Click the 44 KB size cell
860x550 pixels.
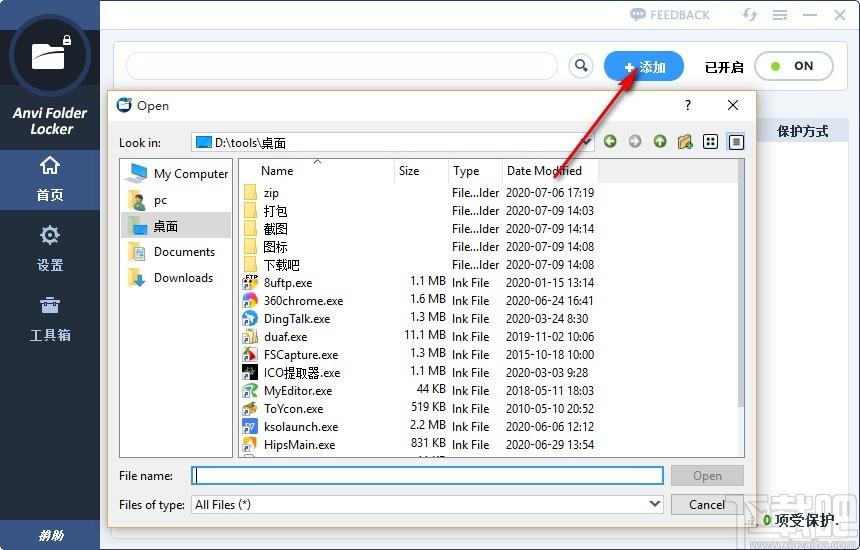[431, 389]
